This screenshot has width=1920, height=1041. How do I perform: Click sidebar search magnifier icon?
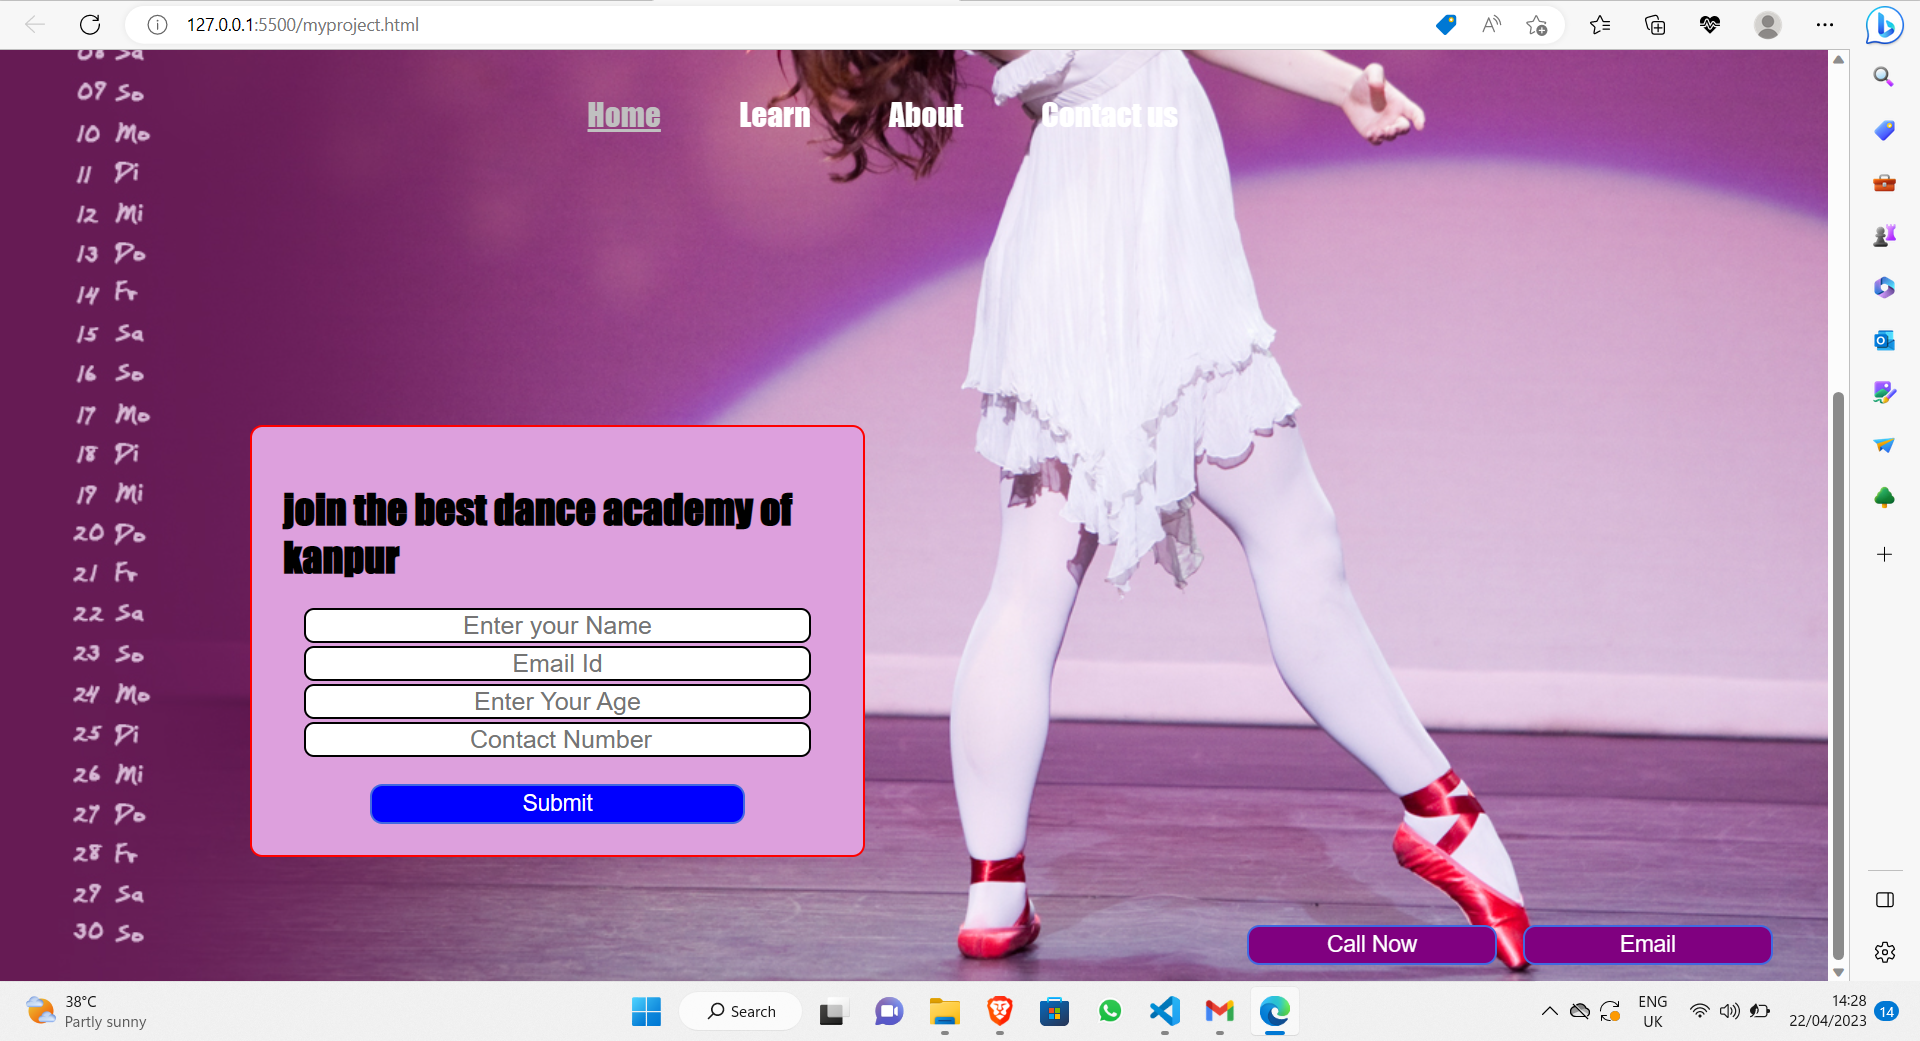click(x=1884, y=77)
